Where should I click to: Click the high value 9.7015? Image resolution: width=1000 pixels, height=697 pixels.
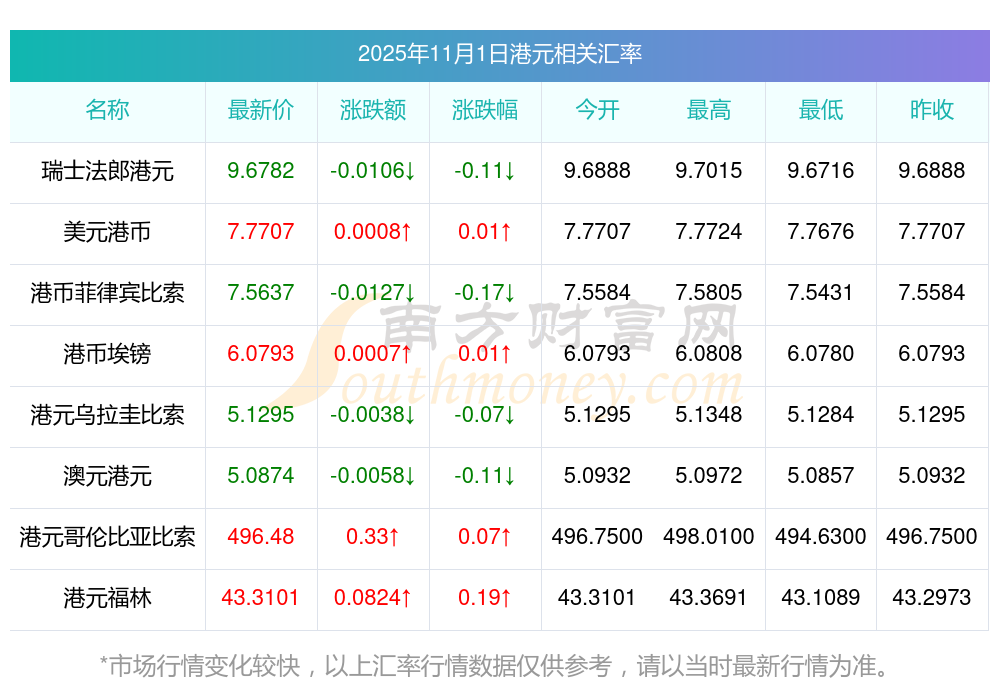[x=709, y=170]
